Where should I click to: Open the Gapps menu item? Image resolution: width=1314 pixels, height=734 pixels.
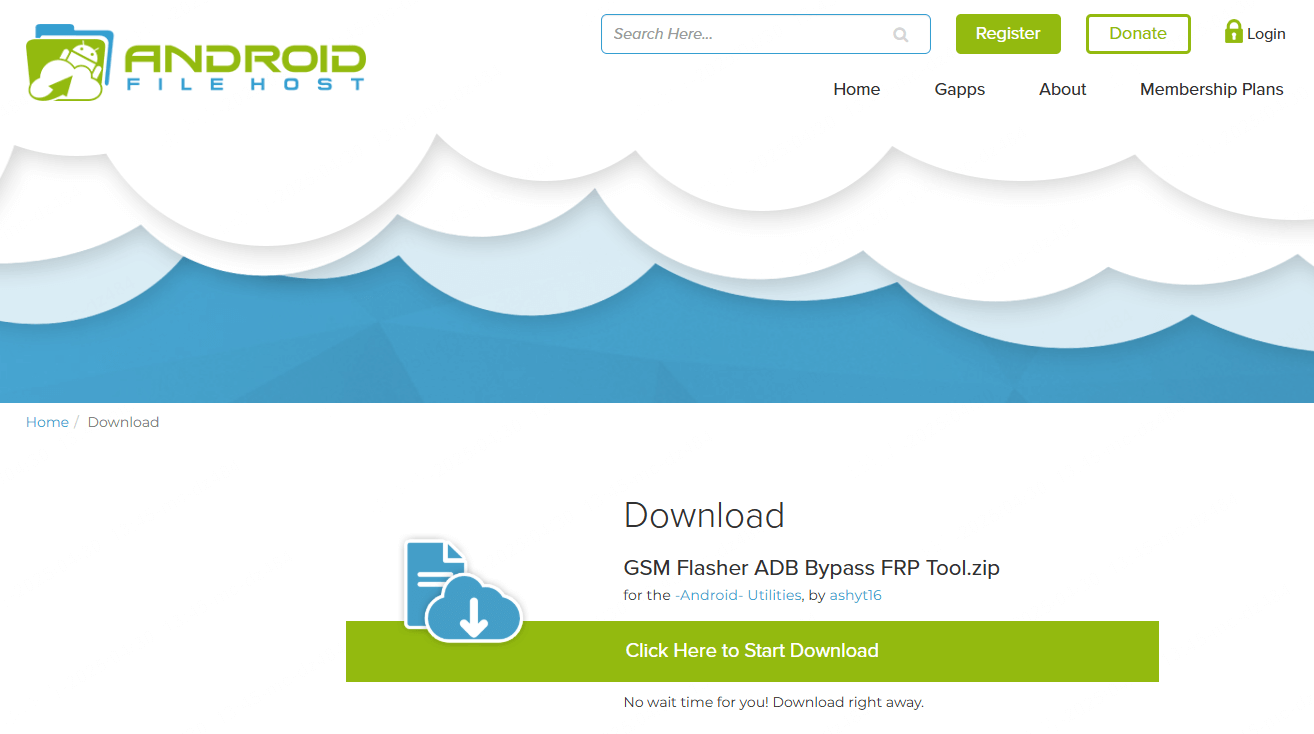[960, 89]
